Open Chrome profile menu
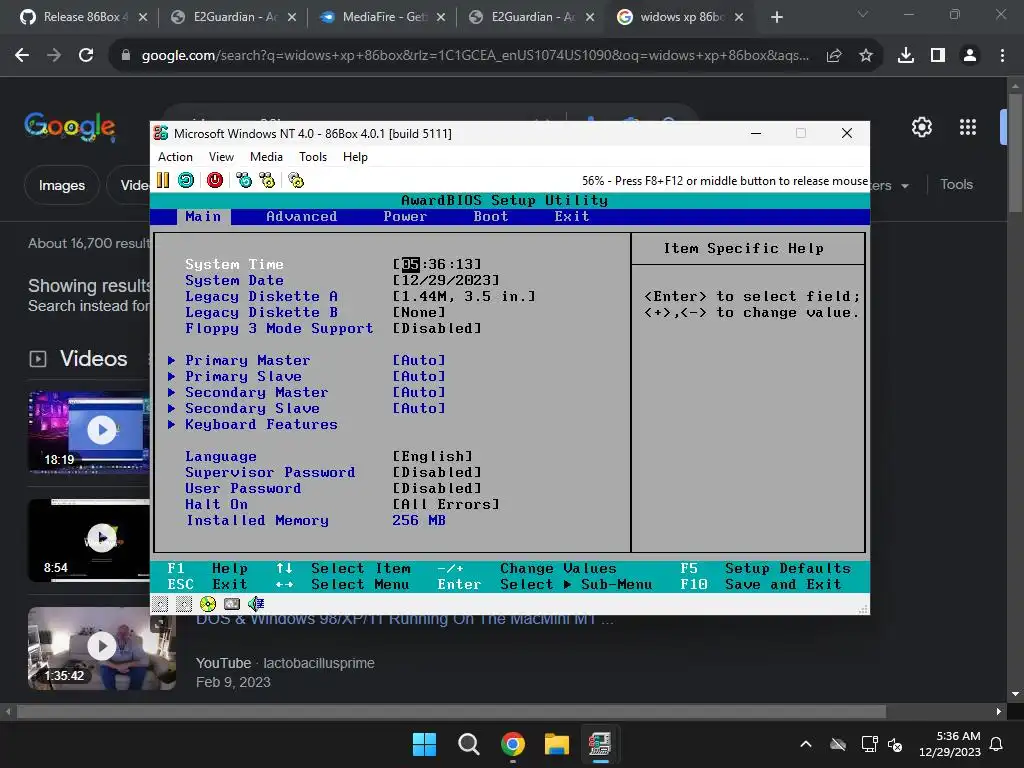The width and height of the screenshot is (1024, 768). (x=970, y=56)
